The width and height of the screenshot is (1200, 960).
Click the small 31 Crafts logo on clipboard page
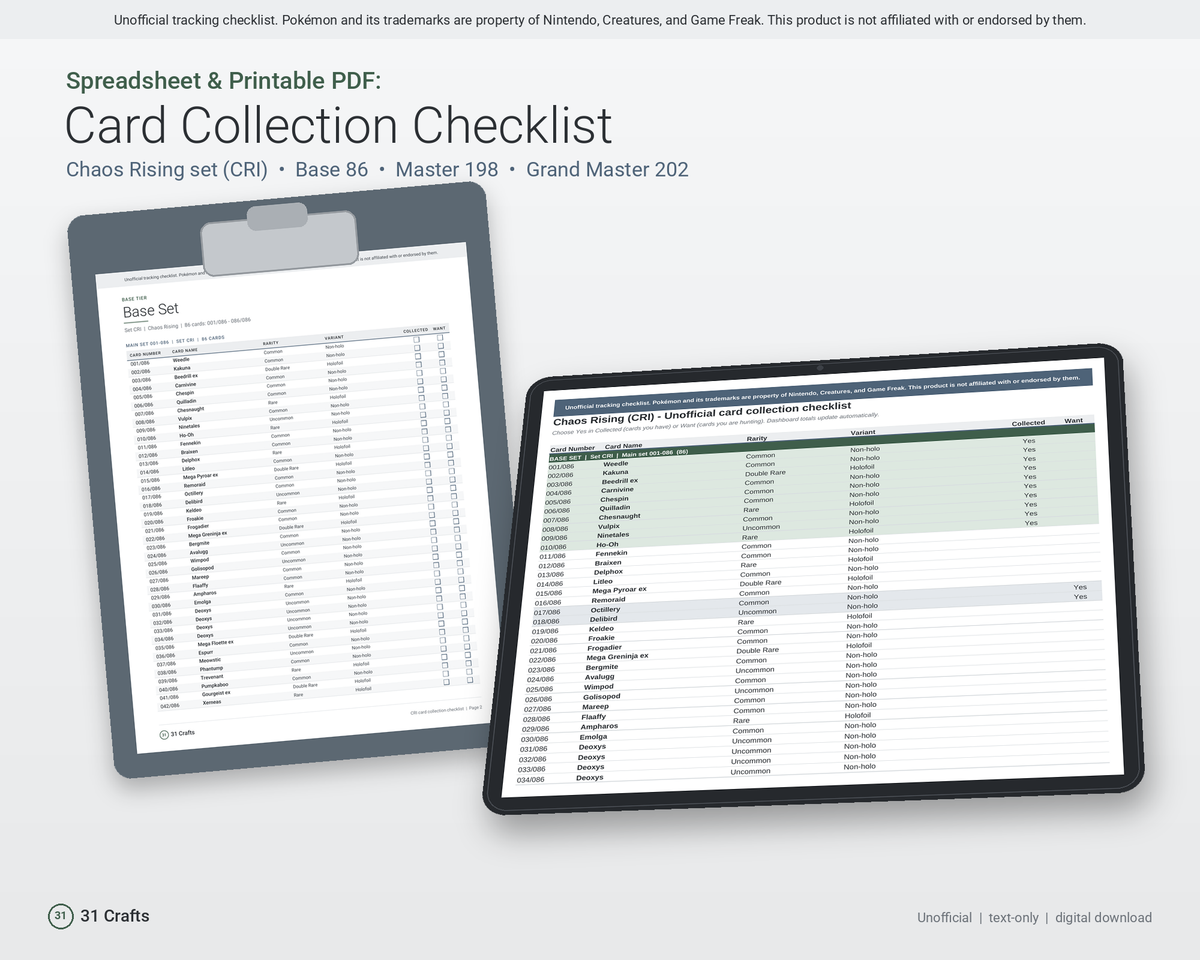tap(164, 733)
